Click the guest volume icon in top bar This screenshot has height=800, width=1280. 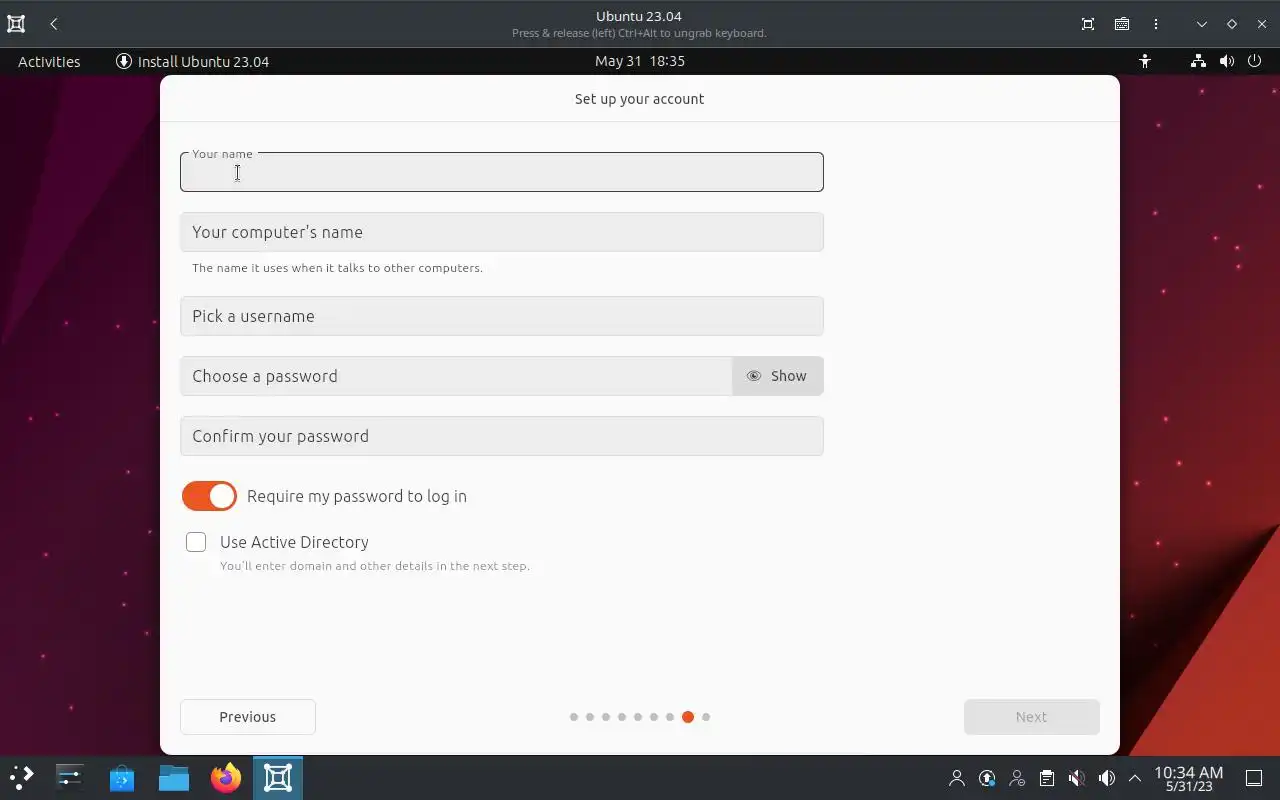[x=1227, y=61]
